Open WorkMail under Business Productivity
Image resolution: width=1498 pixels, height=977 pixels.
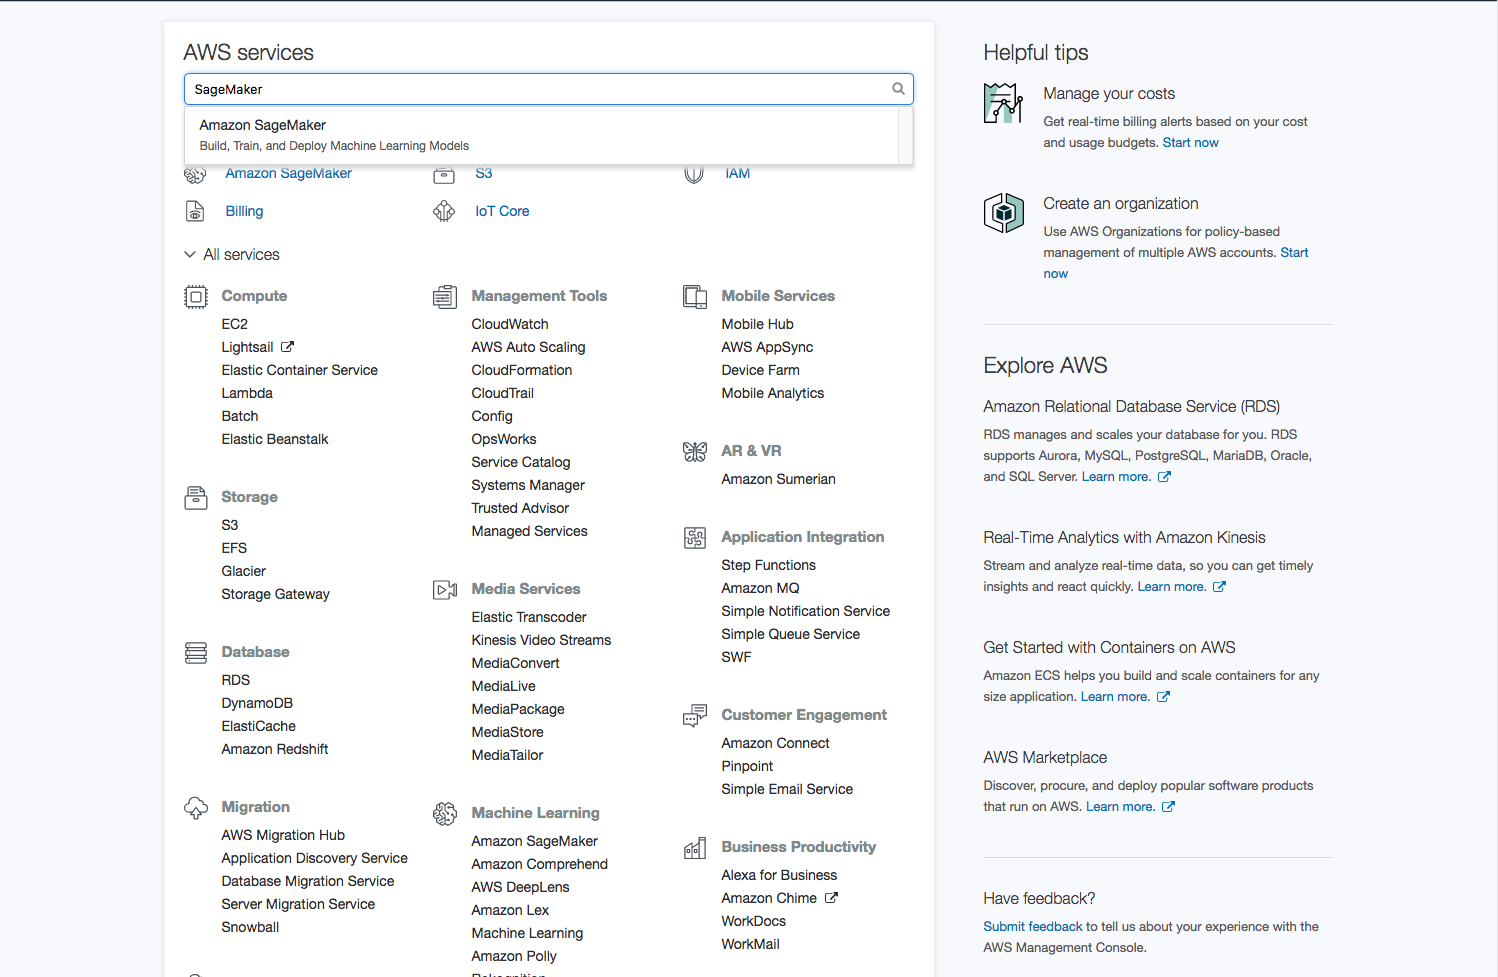(x=750, y=944)
